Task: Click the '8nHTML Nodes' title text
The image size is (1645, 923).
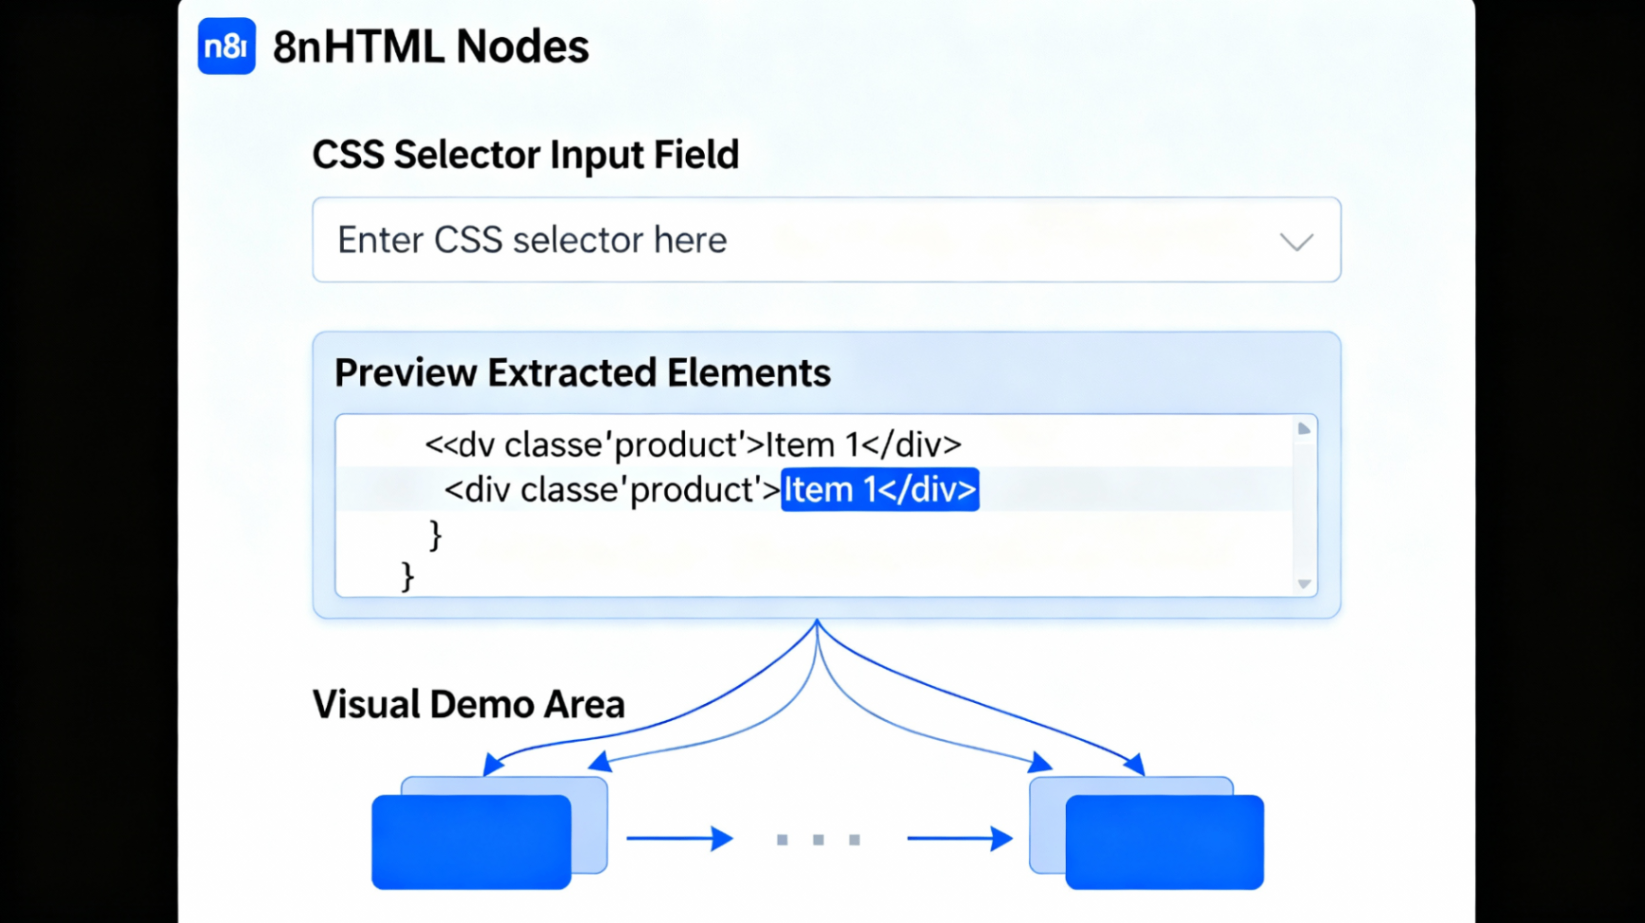Action: (430, 47)
